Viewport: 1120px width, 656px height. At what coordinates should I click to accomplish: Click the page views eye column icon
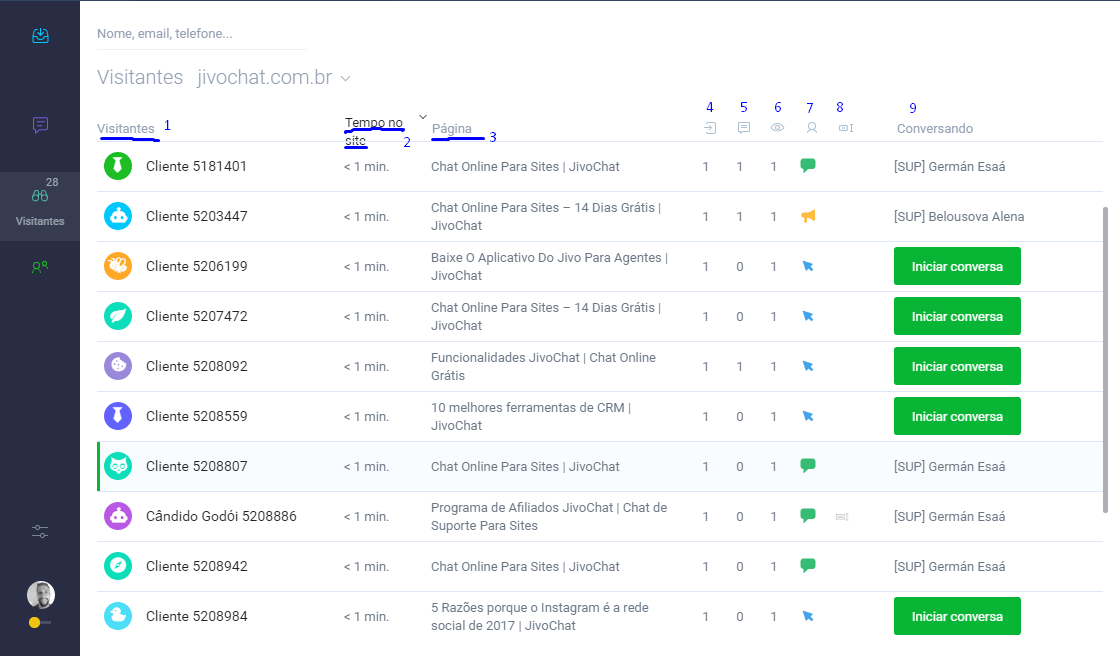[777, 128]
